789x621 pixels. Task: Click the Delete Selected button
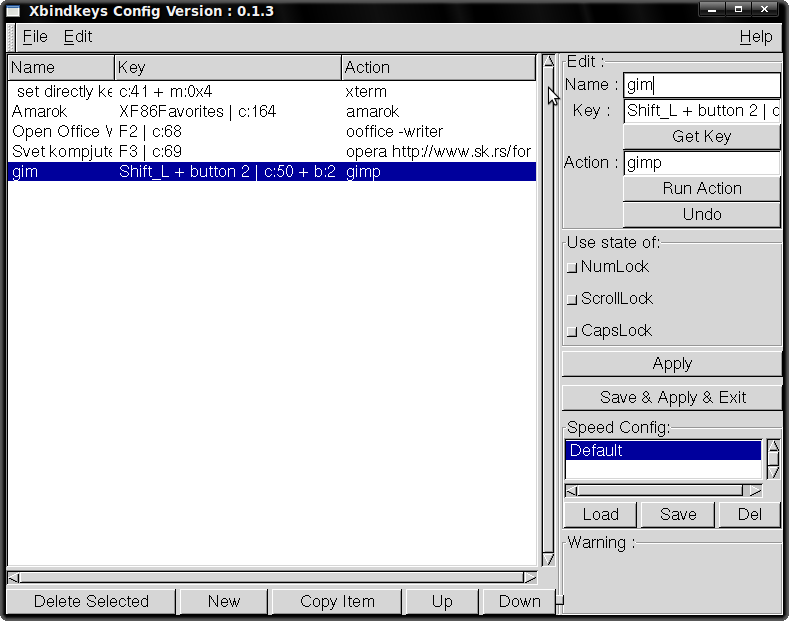click(x=91, y=601)
